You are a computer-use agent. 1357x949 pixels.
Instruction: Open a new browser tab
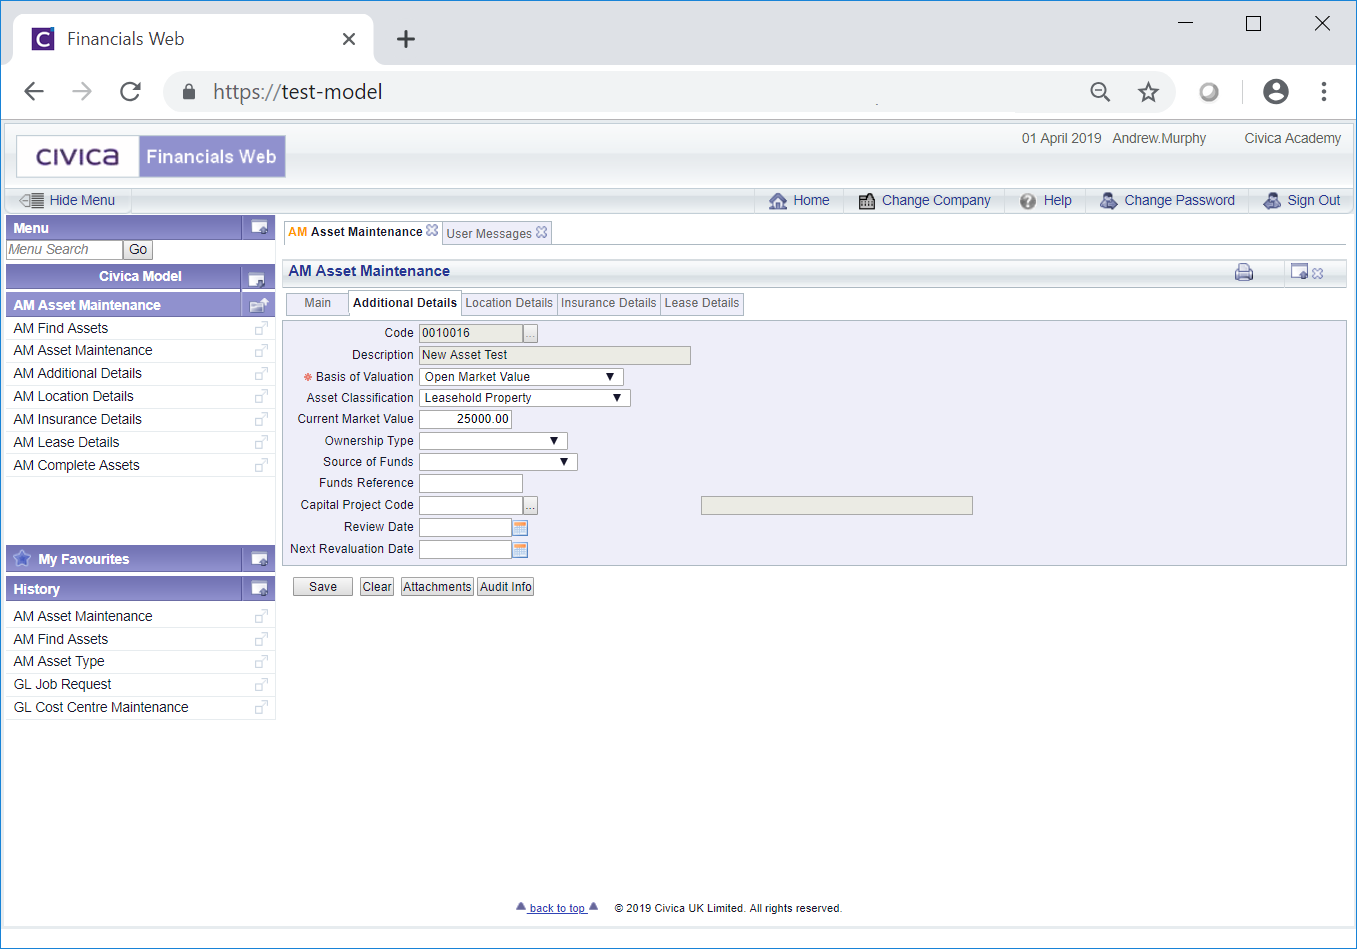point(405,39)
